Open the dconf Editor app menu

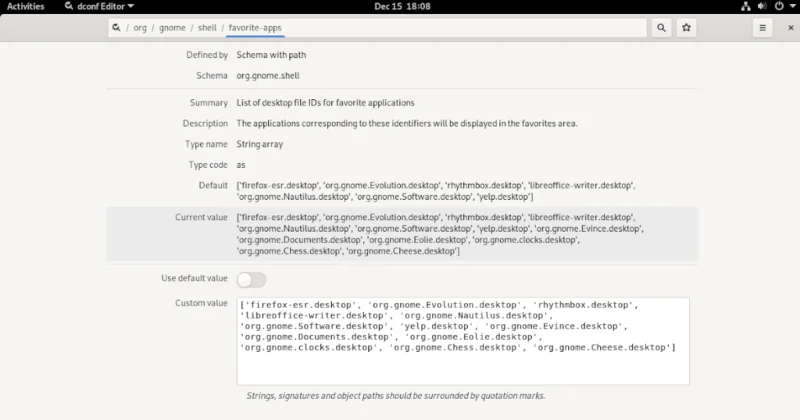[x=99, y=6]
